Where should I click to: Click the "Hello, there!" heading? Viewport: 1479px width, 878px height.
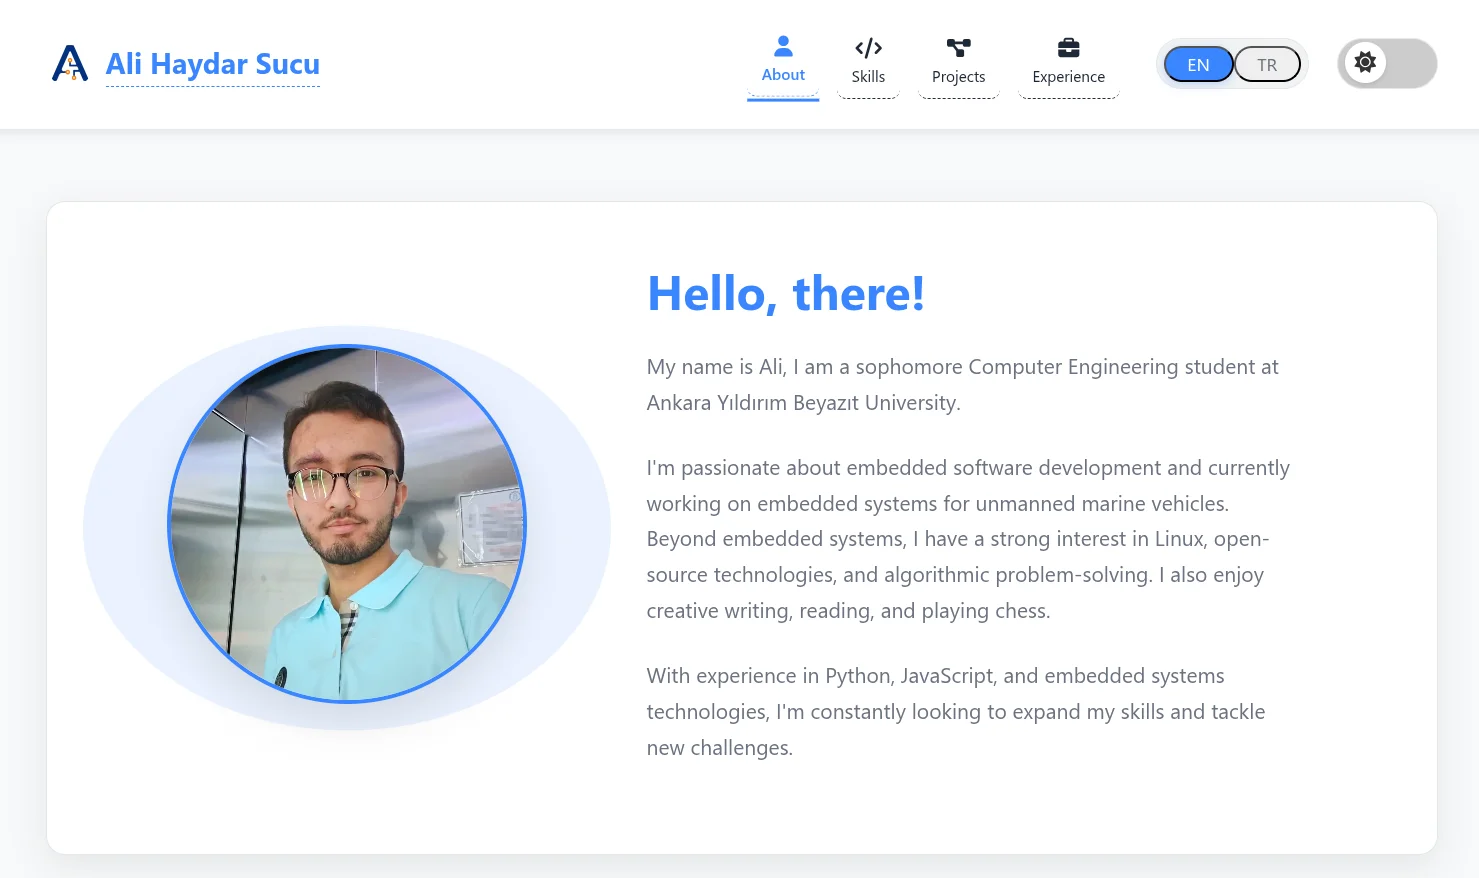point(786,294)
